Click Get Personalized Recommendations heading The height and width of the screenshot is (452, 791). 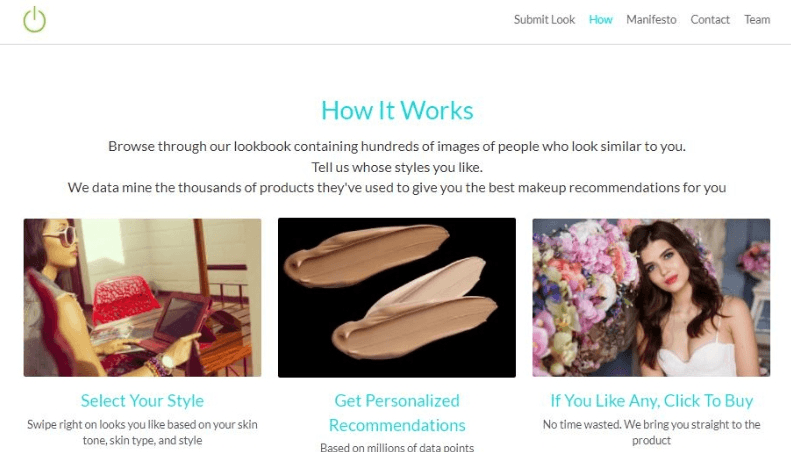coord(397,413)
